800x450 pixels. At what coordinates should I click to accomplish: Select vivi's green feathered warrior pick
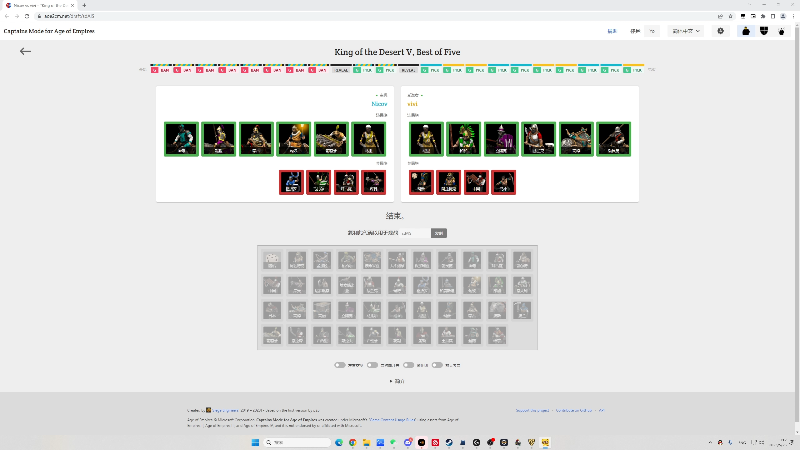(463, 139)
